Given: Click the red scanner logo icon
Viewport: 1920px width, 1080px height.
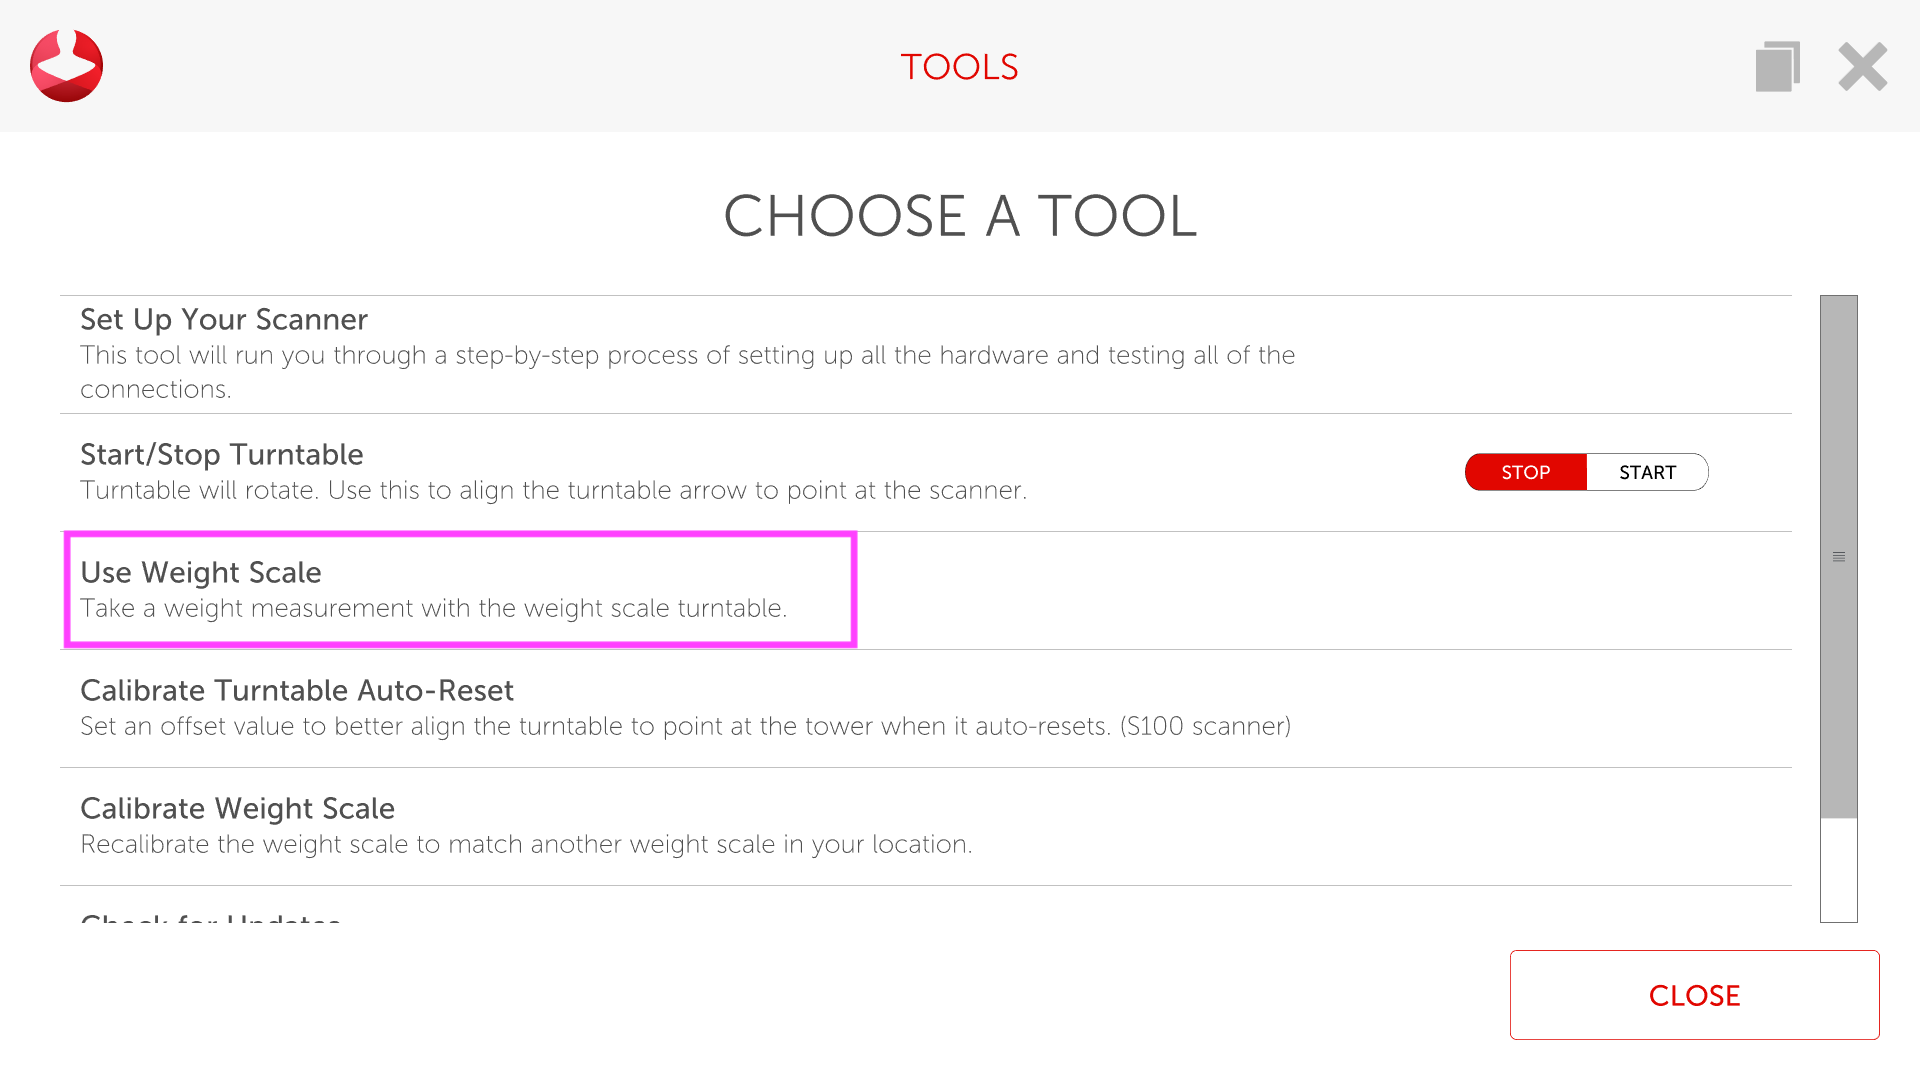Looking at the screenshot, I should click(66, 66).
